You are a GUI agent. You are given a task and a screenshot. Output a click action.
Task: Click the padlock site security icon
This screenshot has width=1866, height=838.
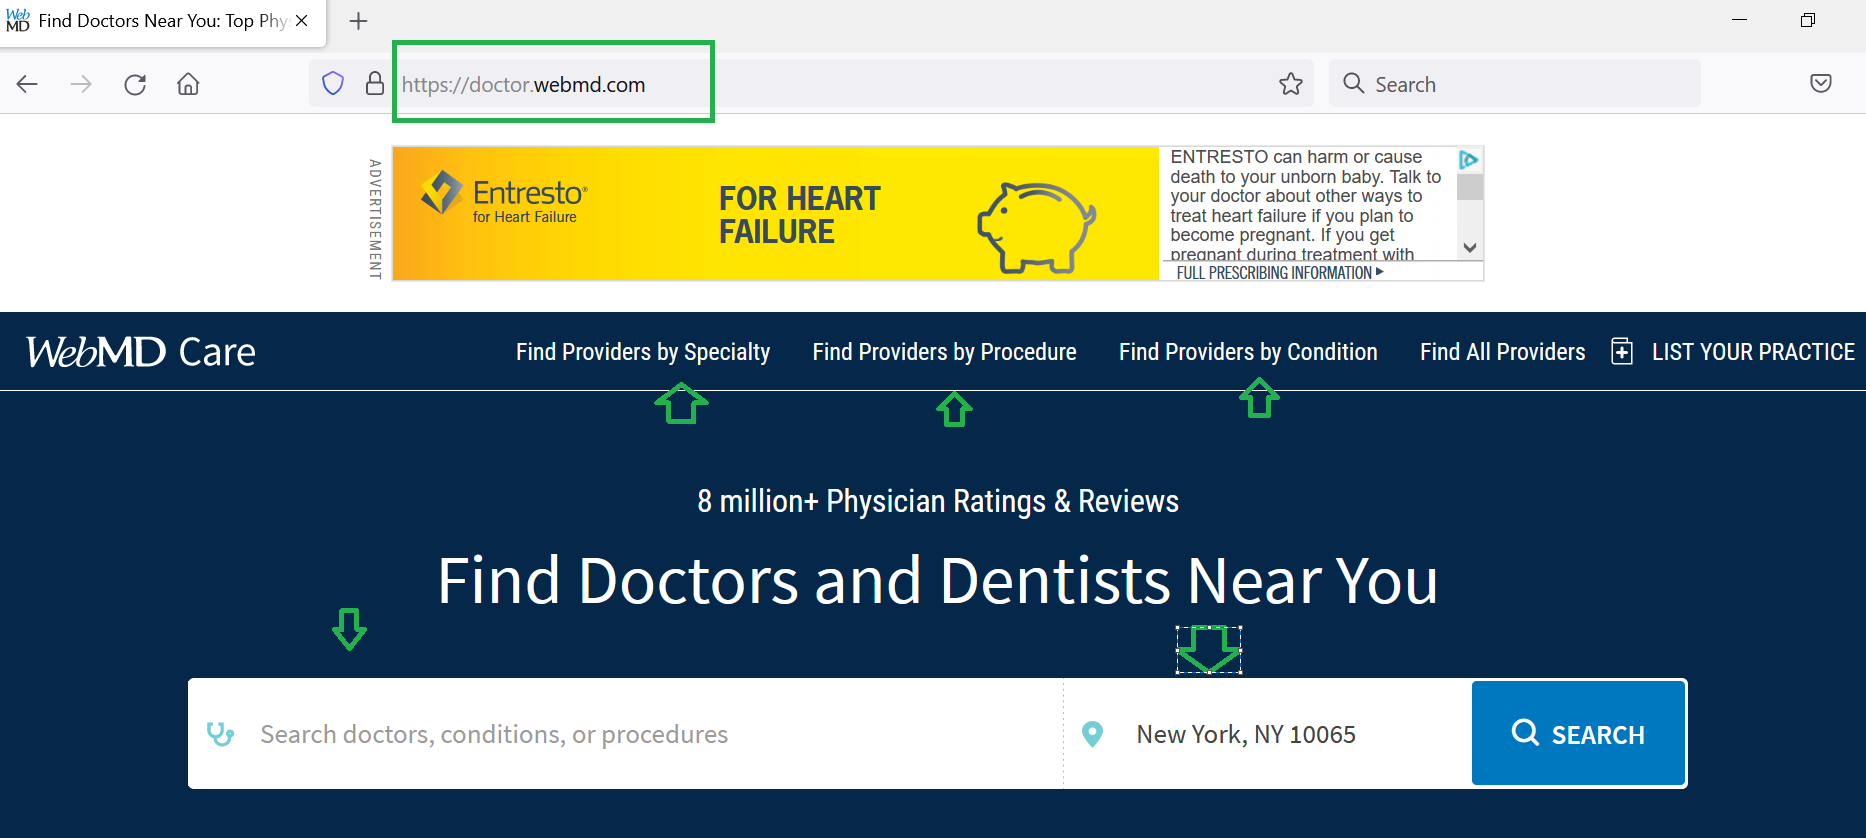click(x=375, y=84)
